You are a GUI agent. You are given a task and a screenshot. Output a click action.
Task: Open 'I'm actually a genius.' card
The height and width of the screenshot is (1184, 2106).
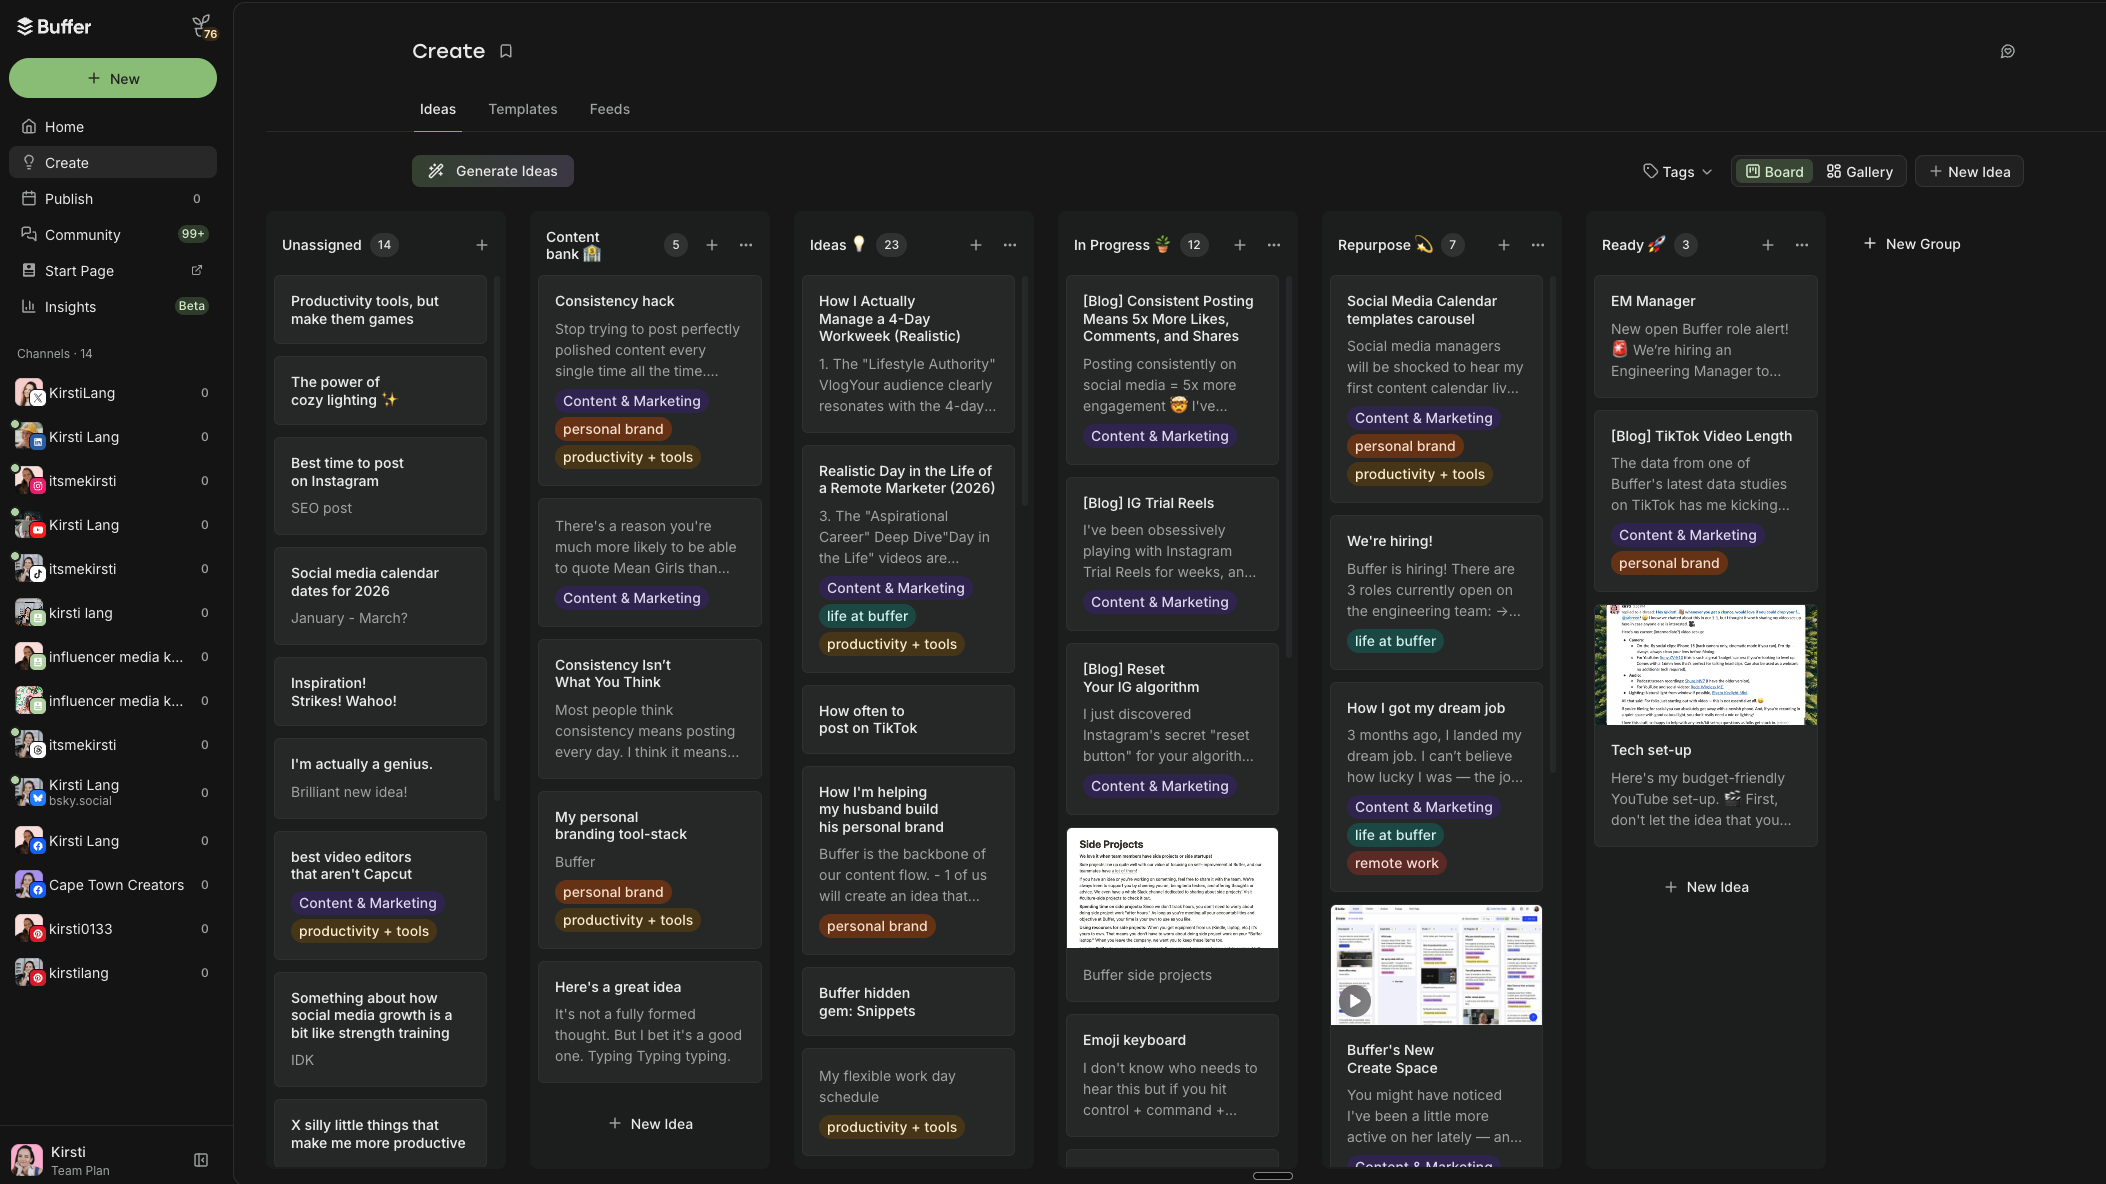pos(380,778)
